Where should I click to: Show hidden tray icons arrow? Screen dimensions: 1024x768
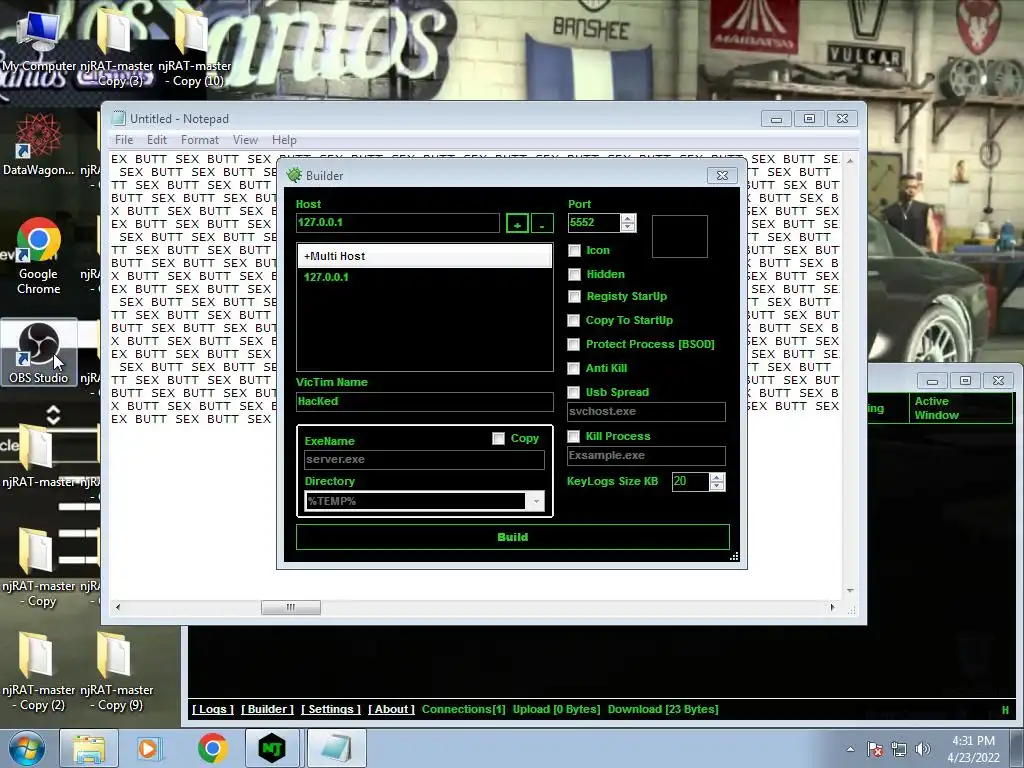[x=850, y=749]
